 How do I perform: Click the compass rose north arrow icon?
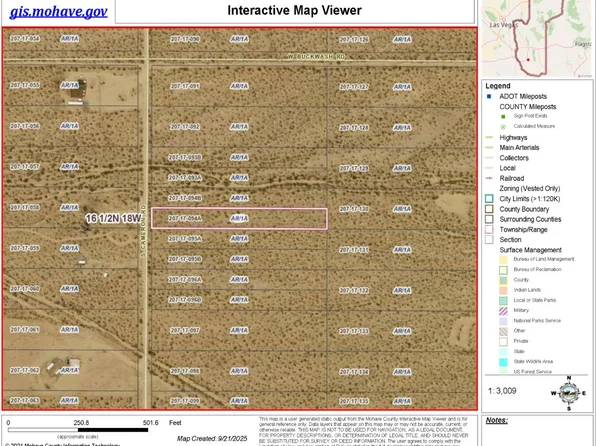point(569,393)
